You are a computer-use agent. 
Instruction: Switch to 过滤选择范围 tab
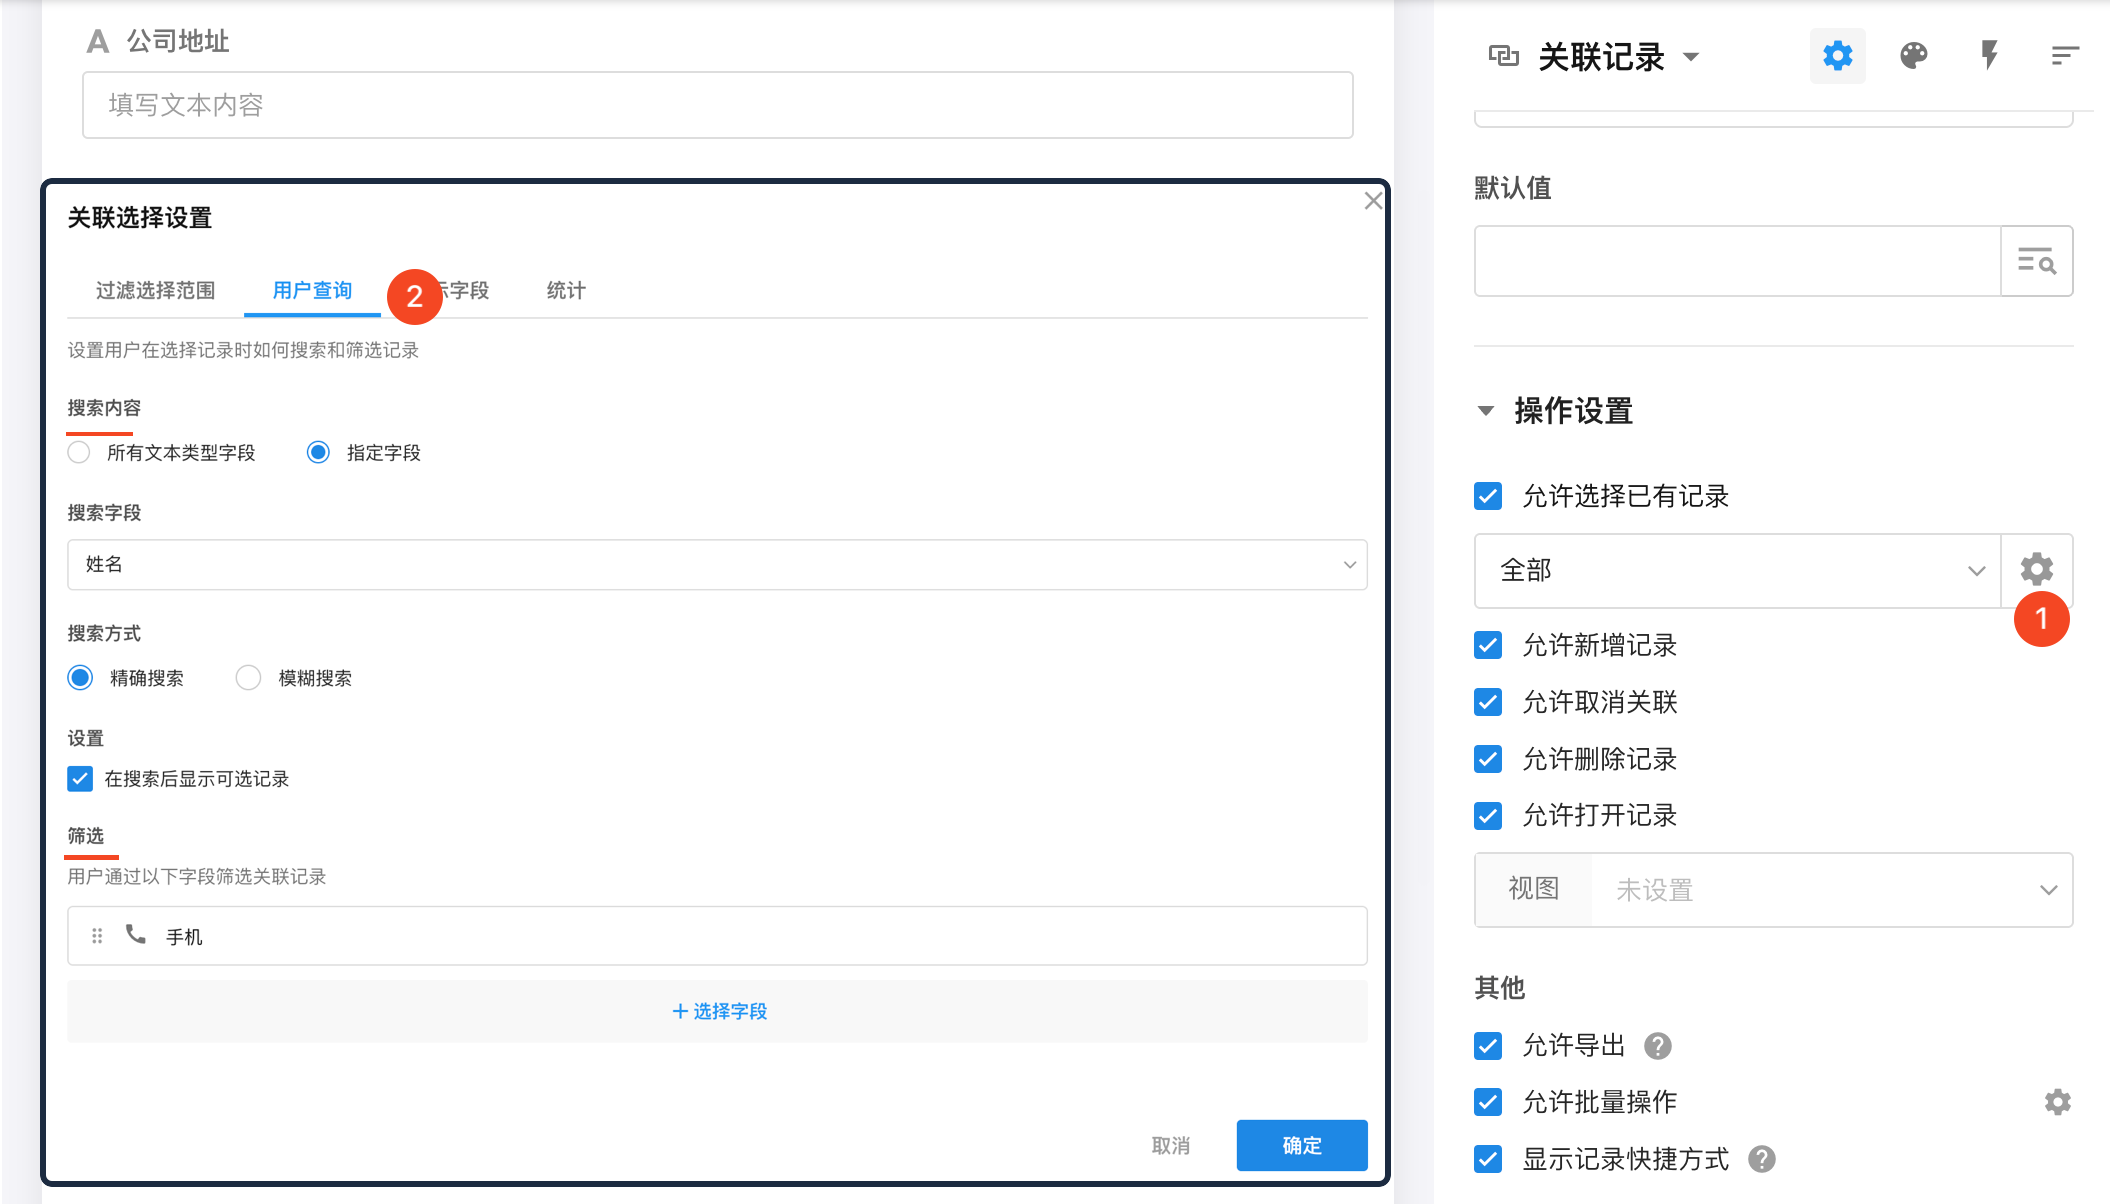[155, 291]
